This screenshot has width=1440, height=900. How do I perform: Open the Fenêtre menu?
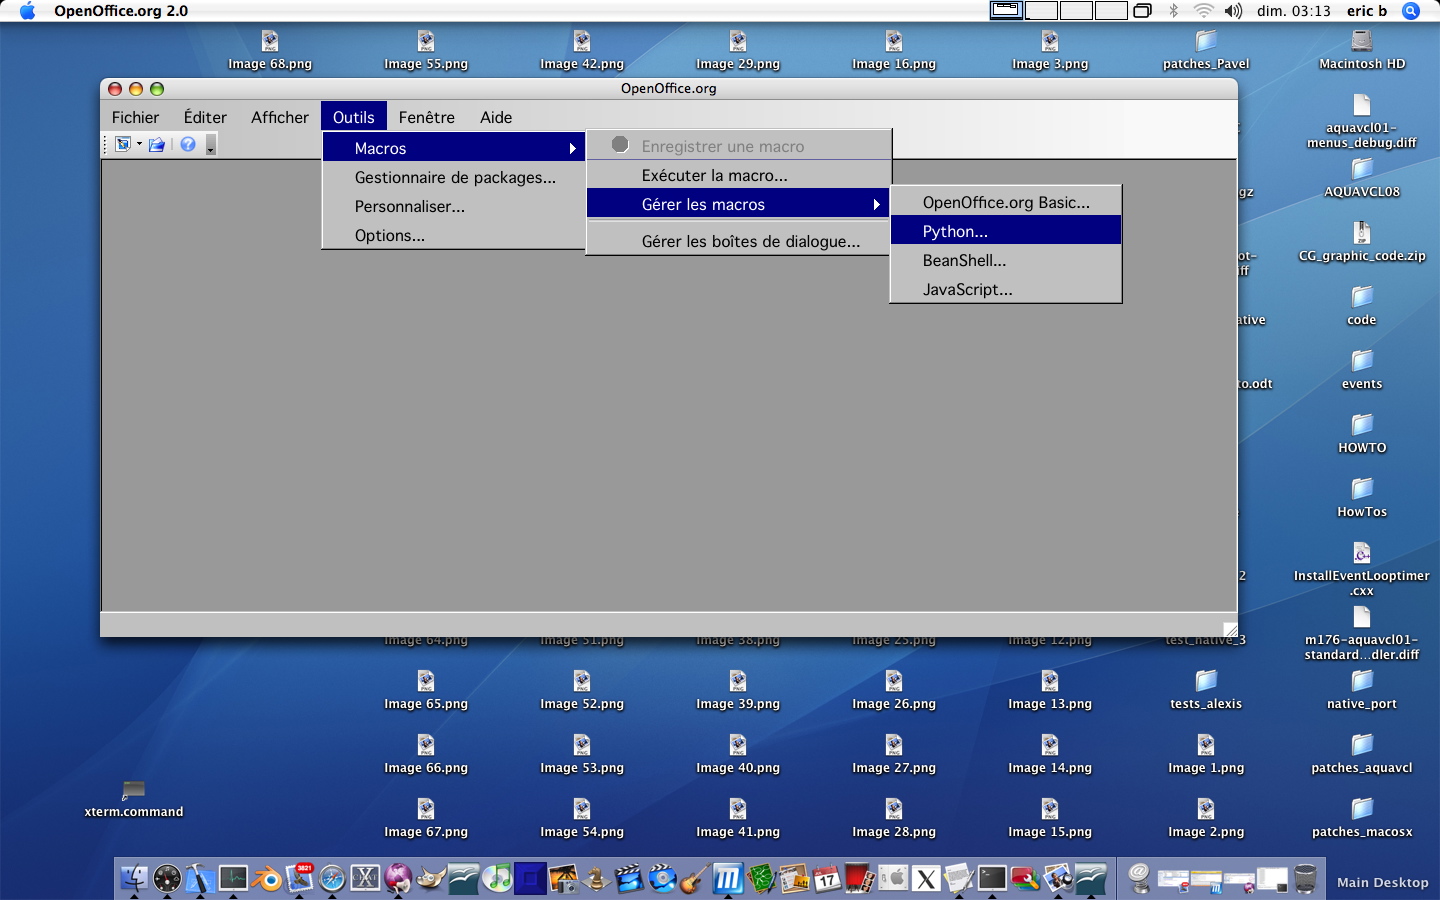tap(427, 117)
